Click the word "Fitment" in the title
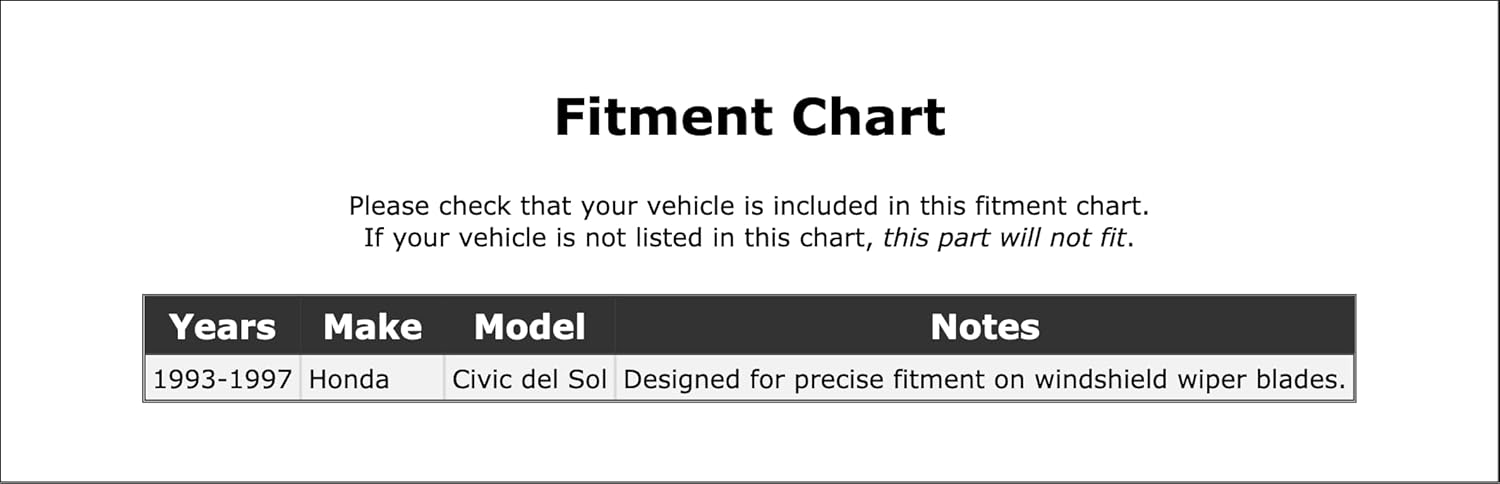Image resolution: width=1500 pixels, height=484 pixels. (666, 117)
